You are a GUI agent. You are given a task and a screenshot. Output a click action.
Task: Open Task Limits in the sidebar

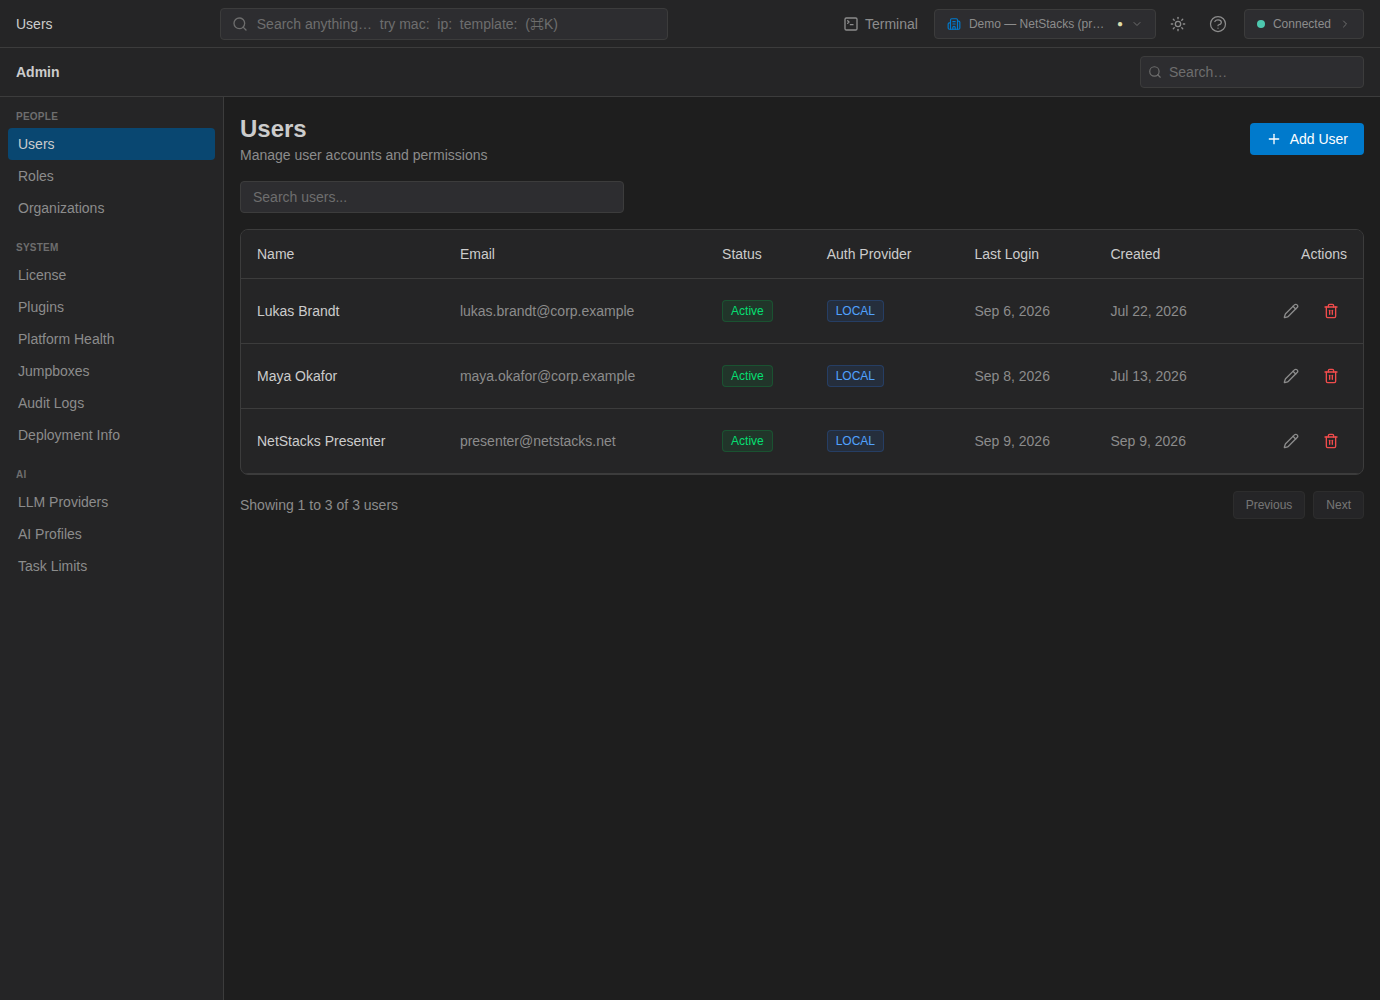111,566
